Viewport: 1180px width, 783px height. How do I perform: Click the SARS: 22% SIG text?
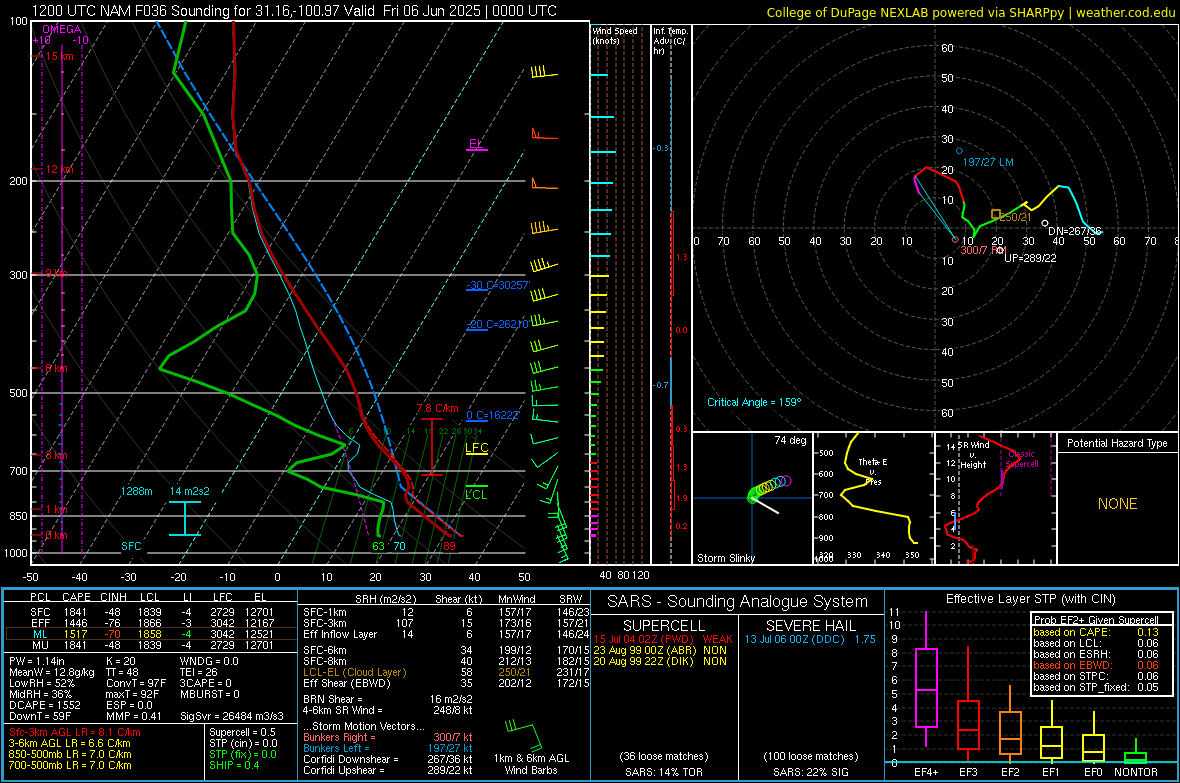810,772
